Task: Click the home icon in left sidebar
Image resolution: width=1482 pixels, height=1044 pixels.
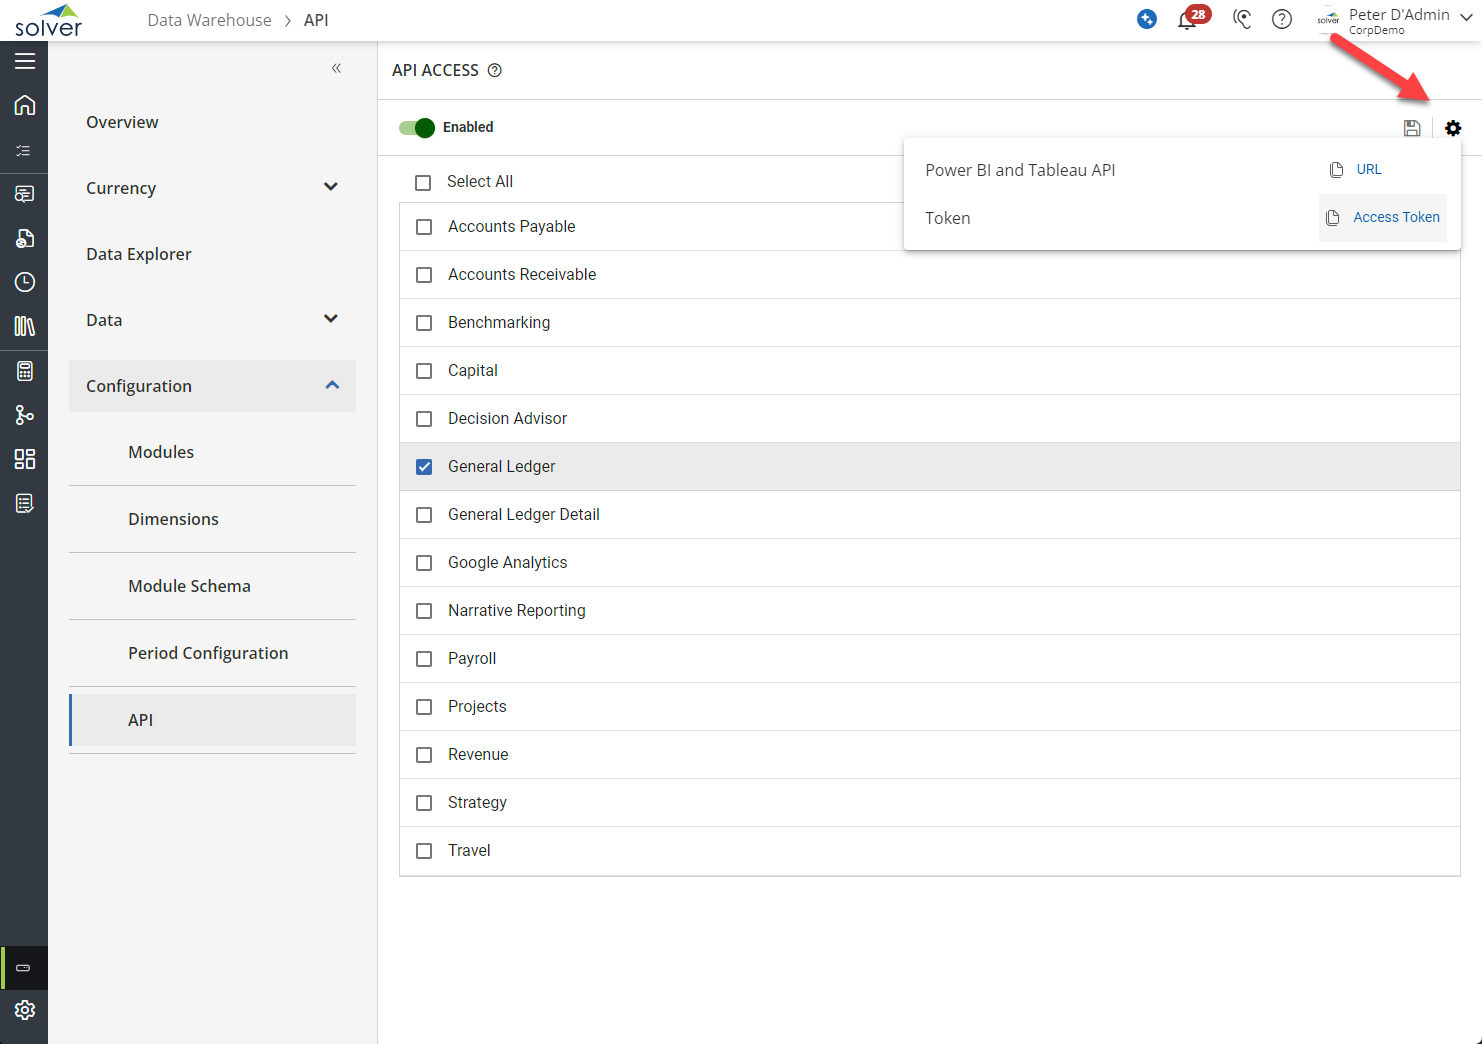Action: [x=25, y=105]
